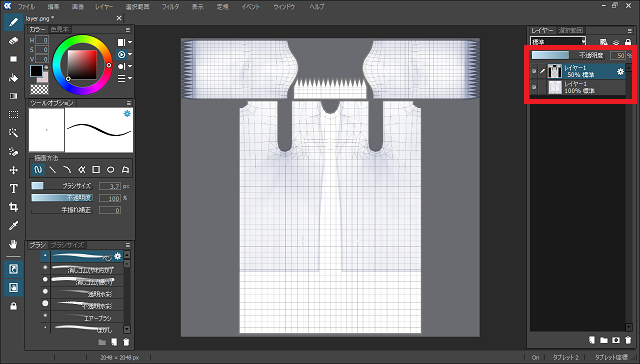Choose polygon drawing method
Viewport: 640px width, 364px height.
[x=125, y=169]
